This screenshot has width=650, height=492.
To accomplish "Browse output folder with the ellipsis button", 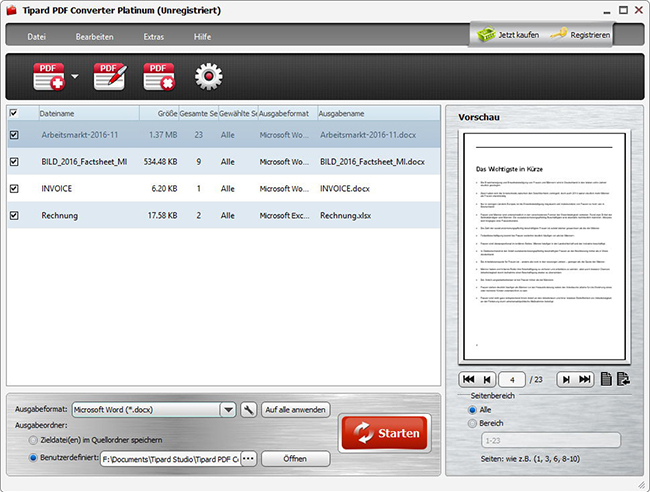I will tap(248, 458).
